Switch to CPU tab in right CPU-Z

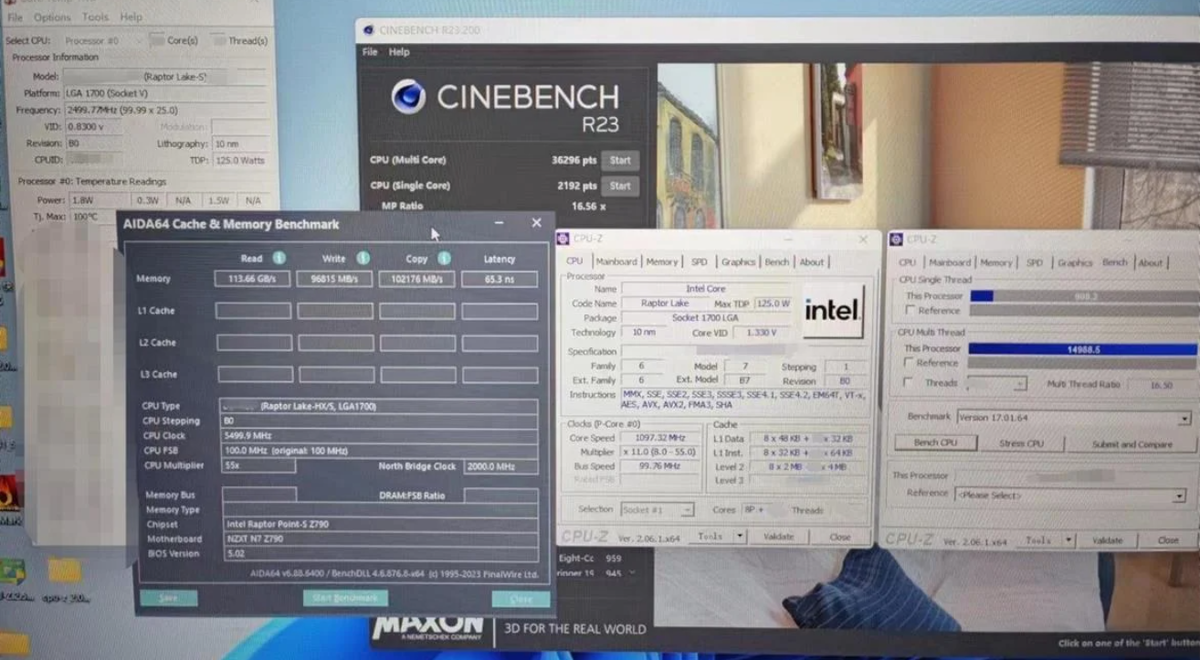pos(907,263)
